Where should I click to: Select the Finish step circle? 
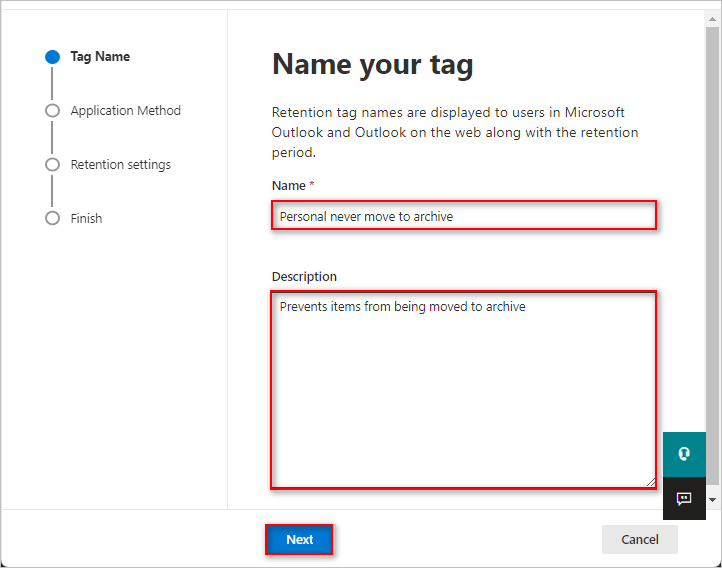[52, 218]
